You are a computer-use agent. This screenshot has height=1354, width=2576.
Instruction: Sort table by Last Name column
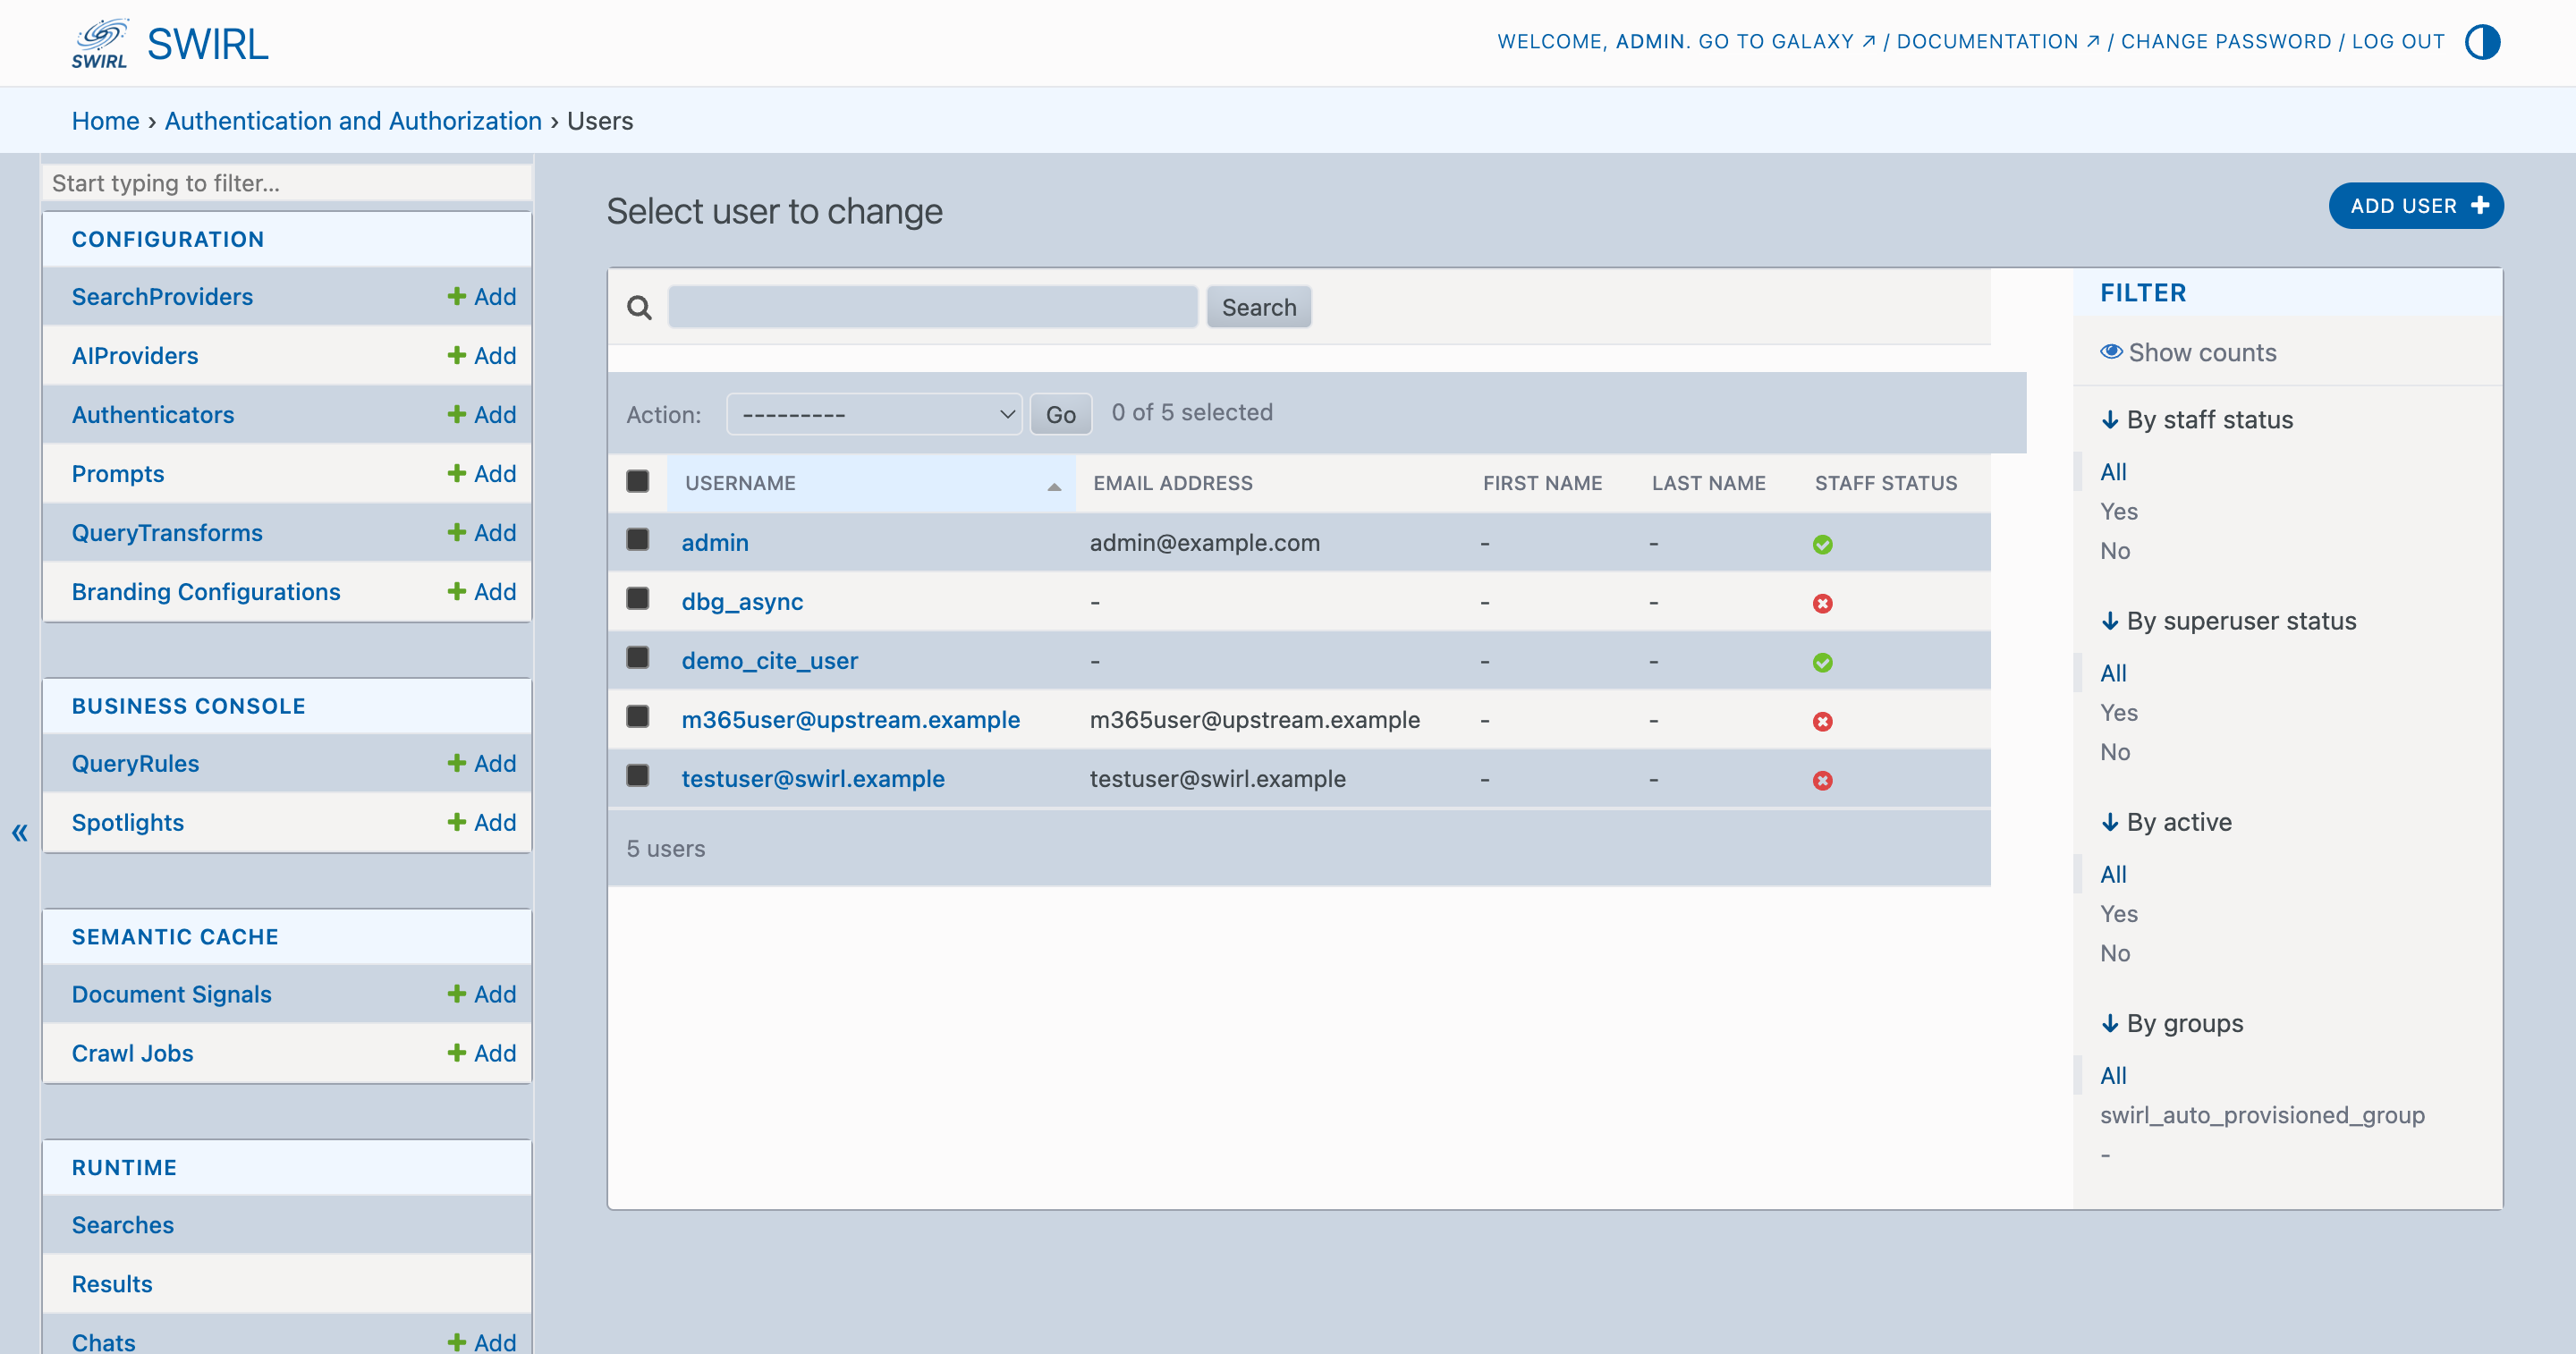pos(1708,483)
